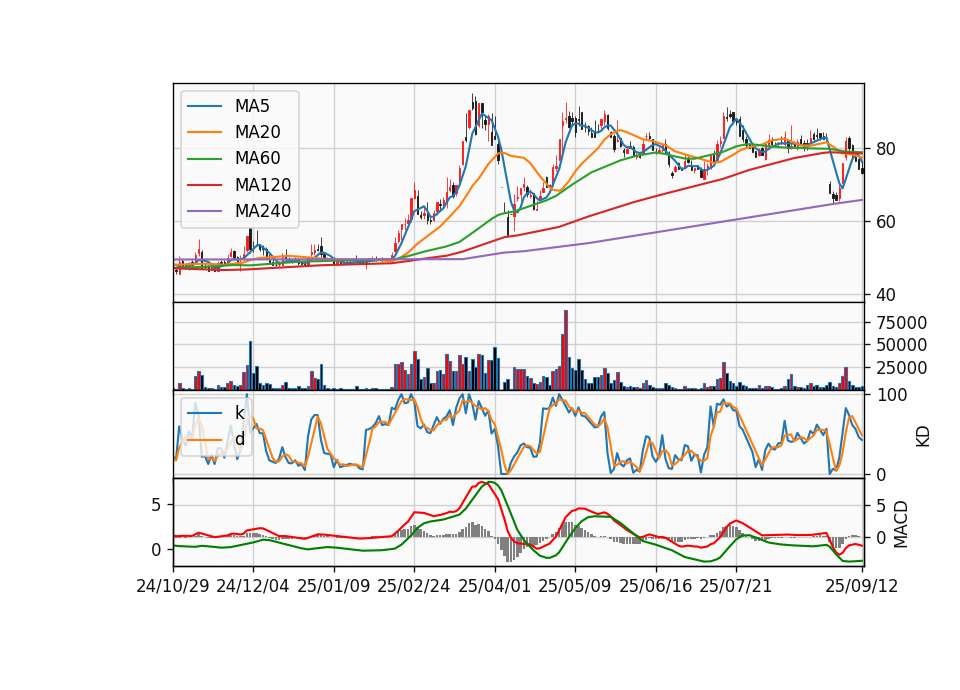Click the price axis value 40

(885, 295)
